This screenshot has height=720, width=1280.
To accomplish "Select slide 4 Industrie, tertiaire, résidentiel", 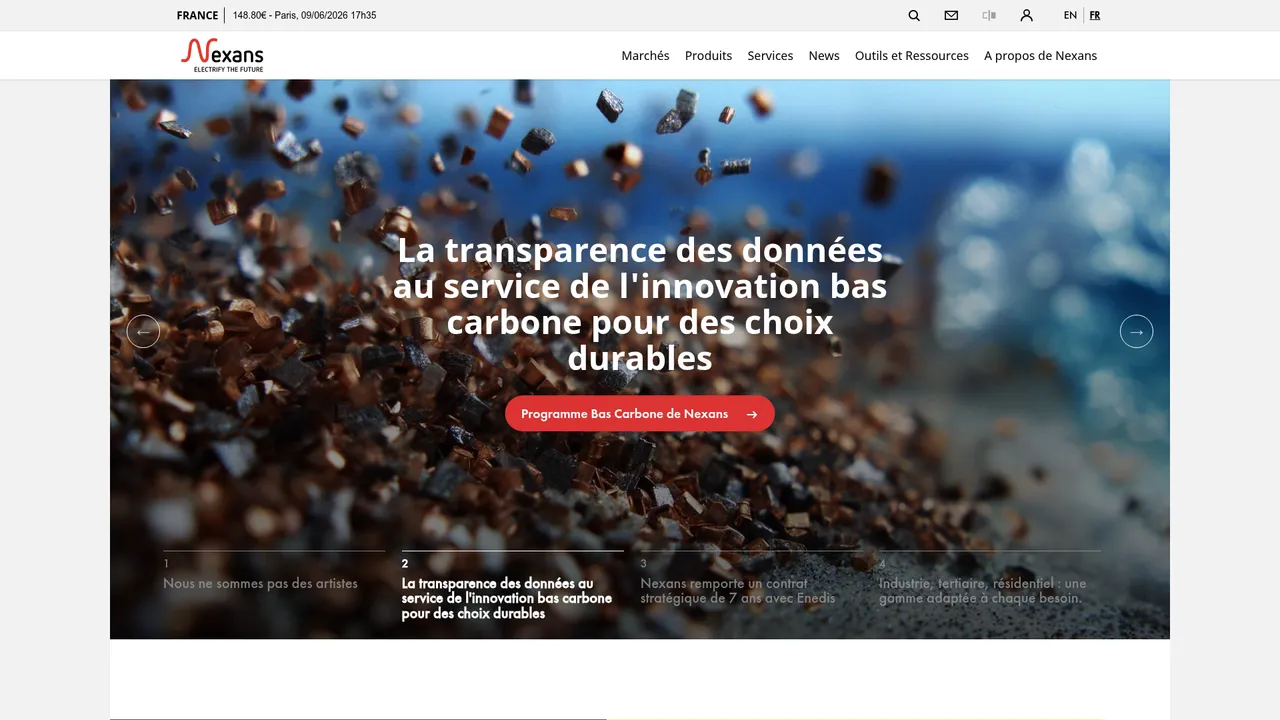I will pos(989,580).
